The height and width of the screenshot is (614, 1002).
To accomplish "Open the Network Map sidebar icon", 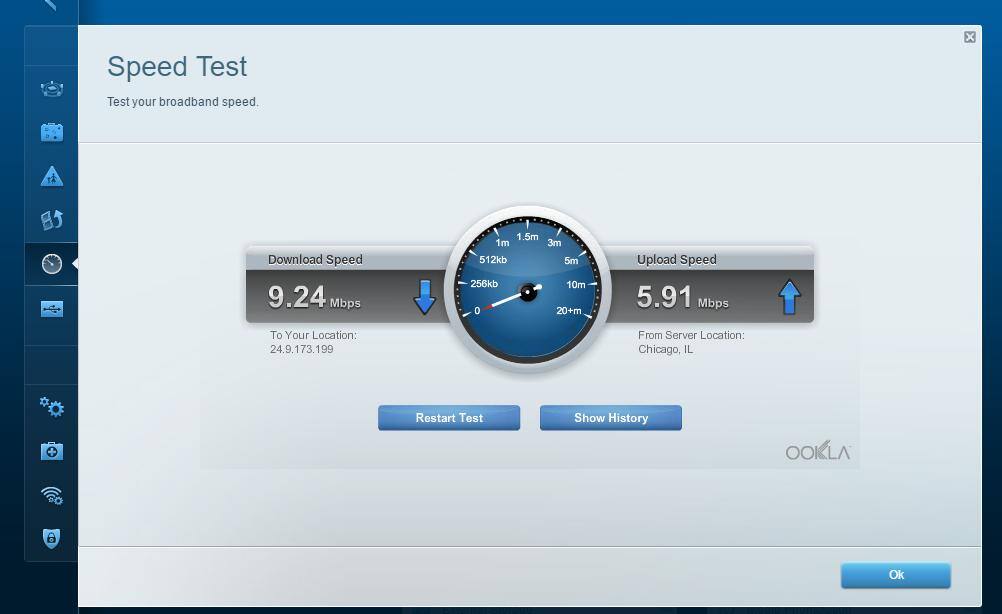I will [52, 89].
